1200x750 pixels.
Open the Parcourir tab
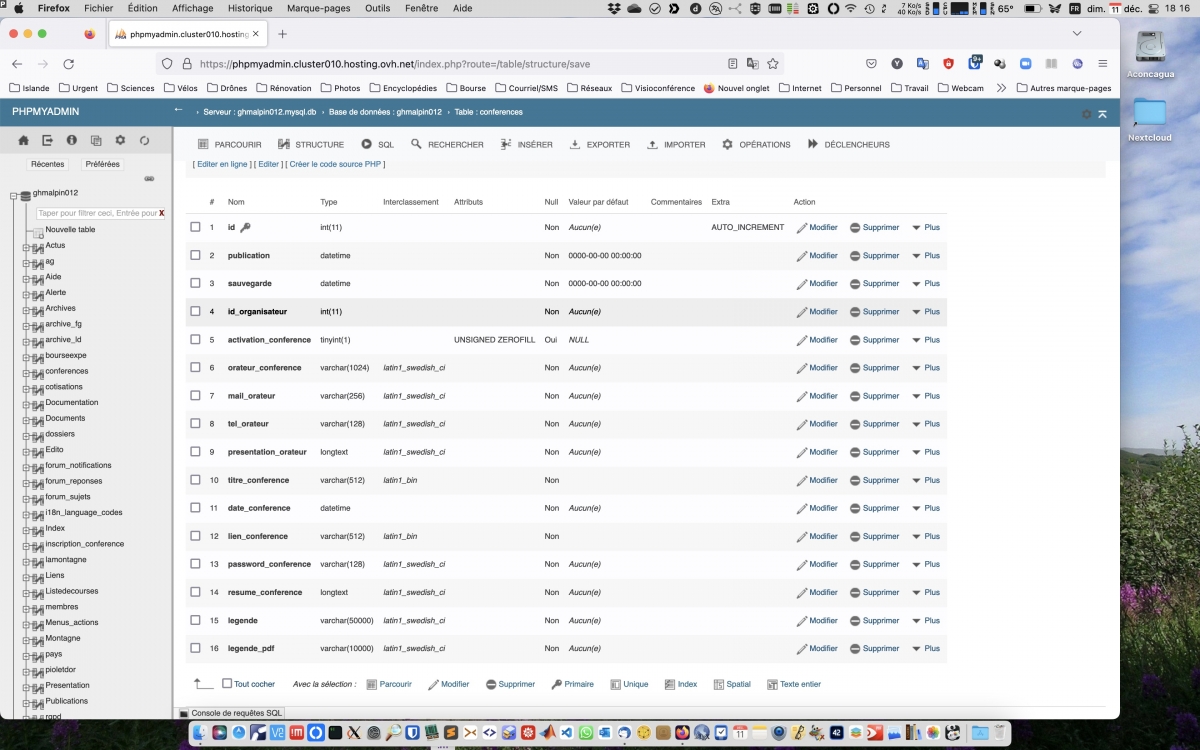click(229, 145)
